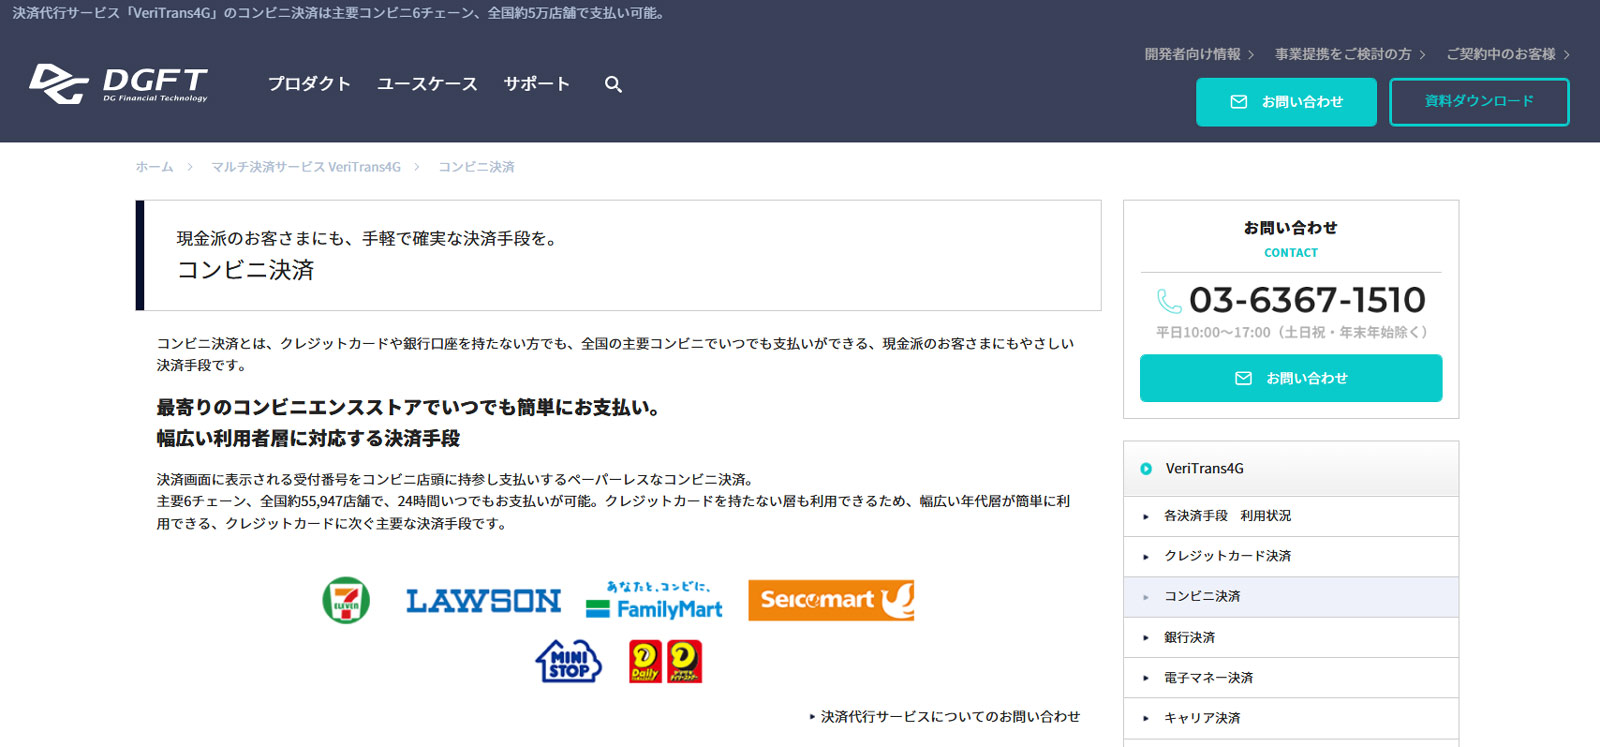Screen dimensions: 1600x747
Task: Click the chevron after ご契約中のお客様
Action: pos(1566,55)
